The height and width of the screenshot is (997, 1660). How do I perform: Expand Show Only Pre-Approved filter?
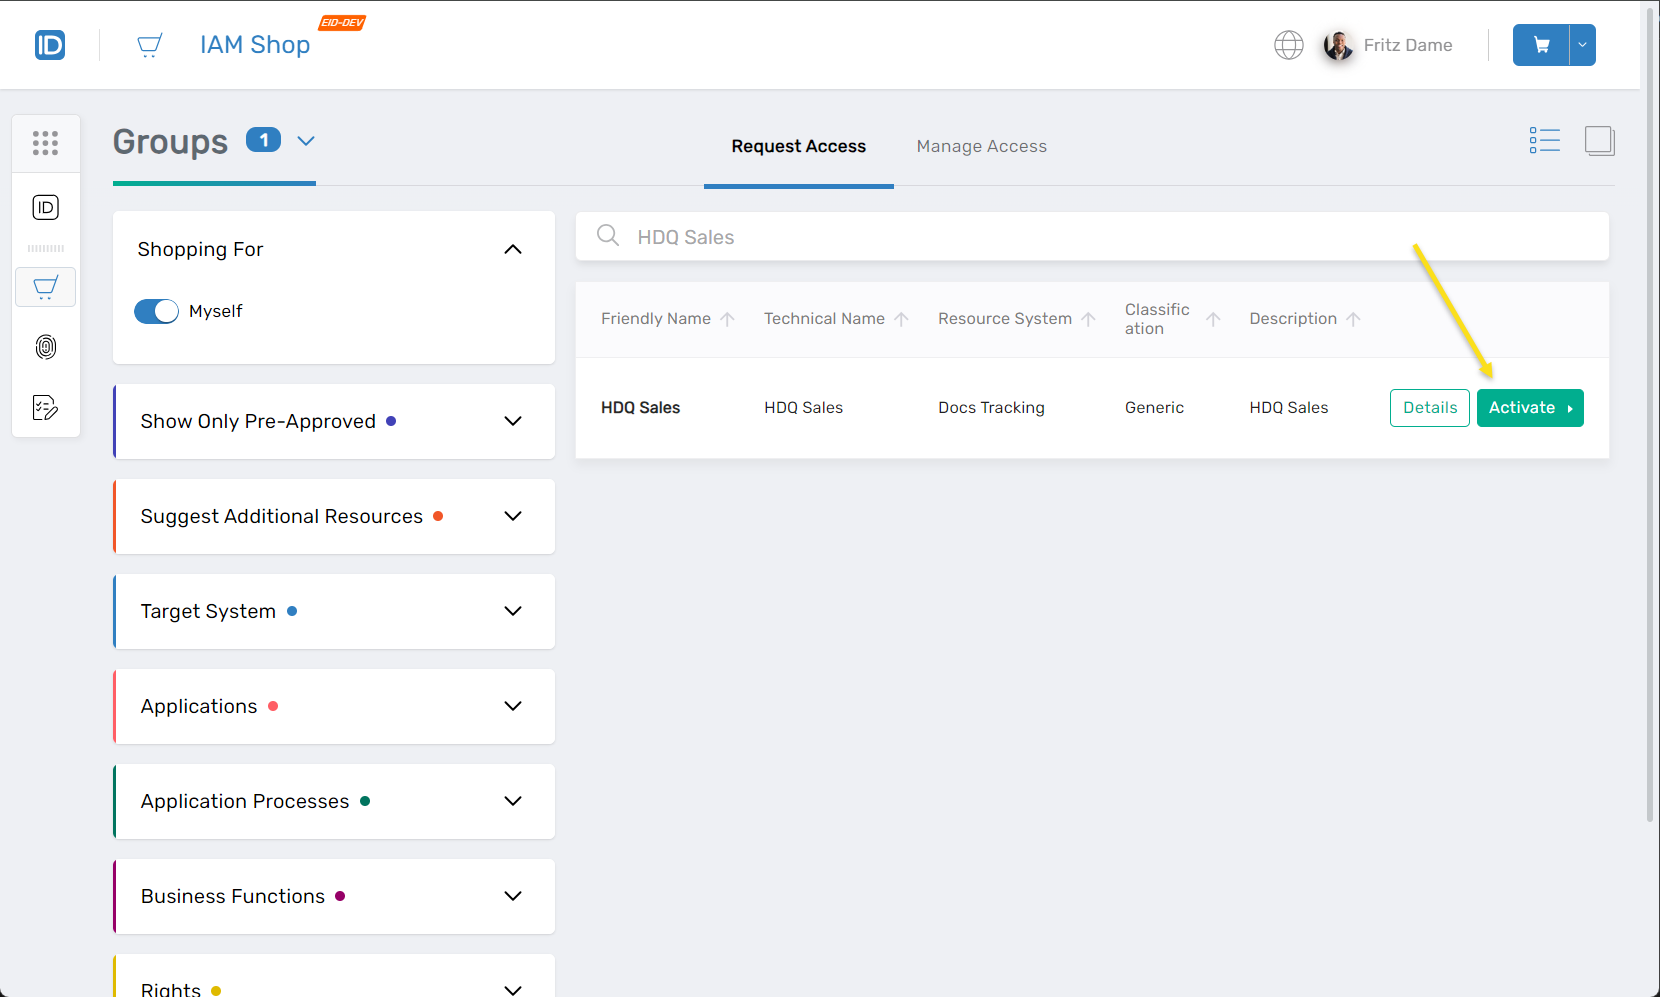tap(512, 421)
